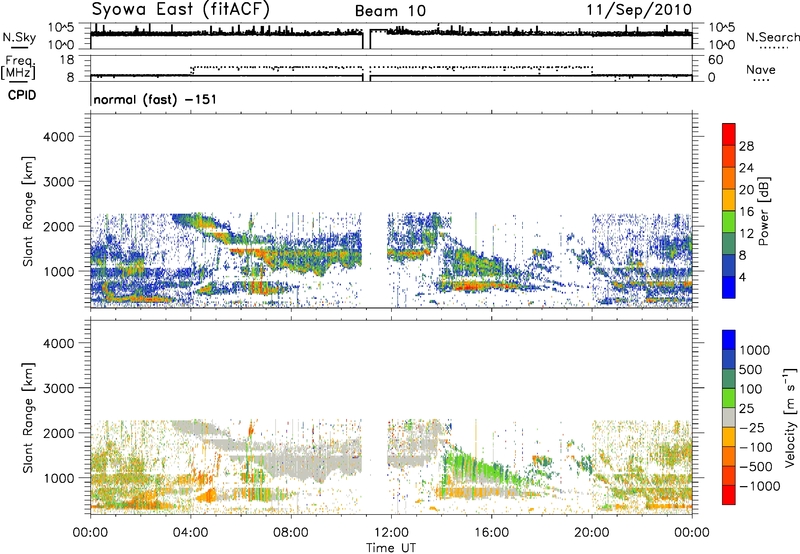Click the "12:00" time tick label

pyautogui.click(x=391, y=533)
